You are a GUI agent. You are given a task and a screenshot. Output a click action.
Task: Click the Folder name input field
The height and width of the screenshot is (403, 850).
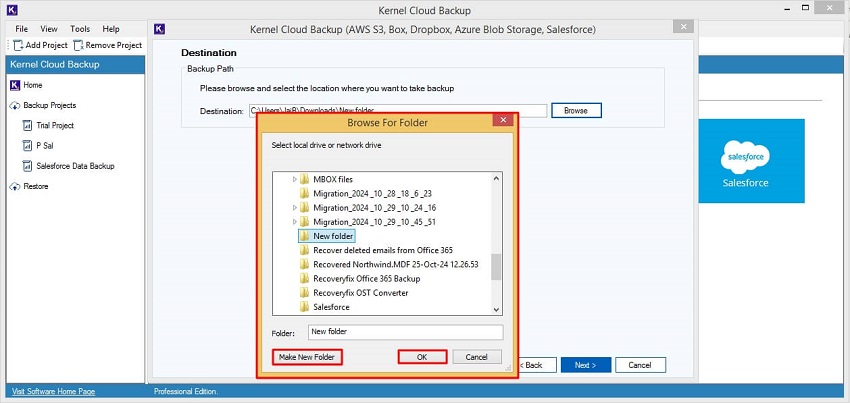tap(405, 331)
